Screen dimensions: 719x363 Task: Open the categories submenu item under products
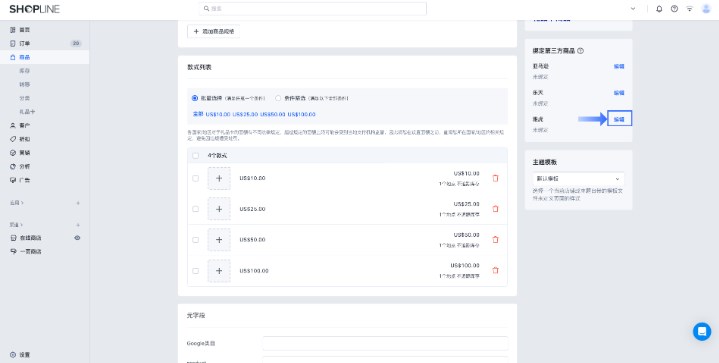pyautogui.click(x=24, y=99)
